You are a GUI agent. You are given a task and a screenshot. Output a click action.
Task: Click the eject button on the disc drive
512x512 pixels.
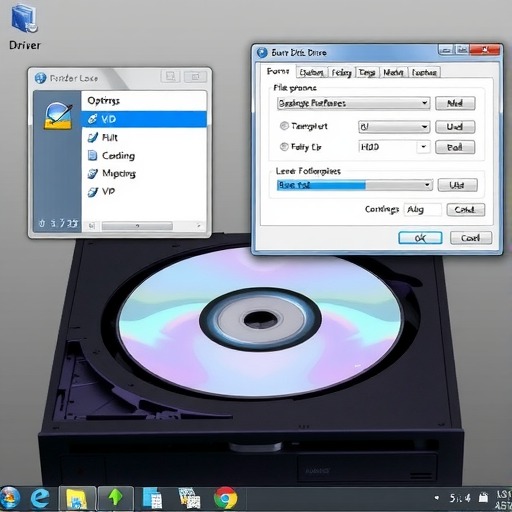click(x=255, y=447)
